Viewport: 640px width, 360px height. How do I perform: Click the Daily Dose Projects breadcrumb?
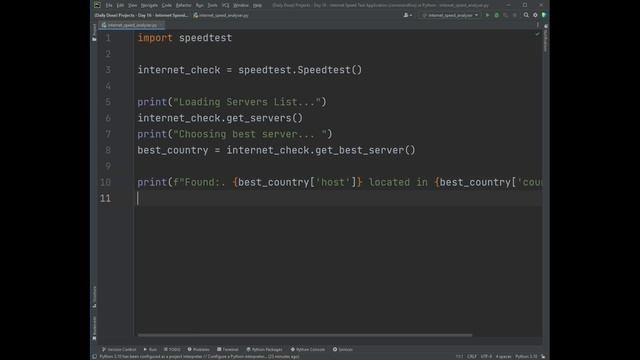(x=141, y=15)
